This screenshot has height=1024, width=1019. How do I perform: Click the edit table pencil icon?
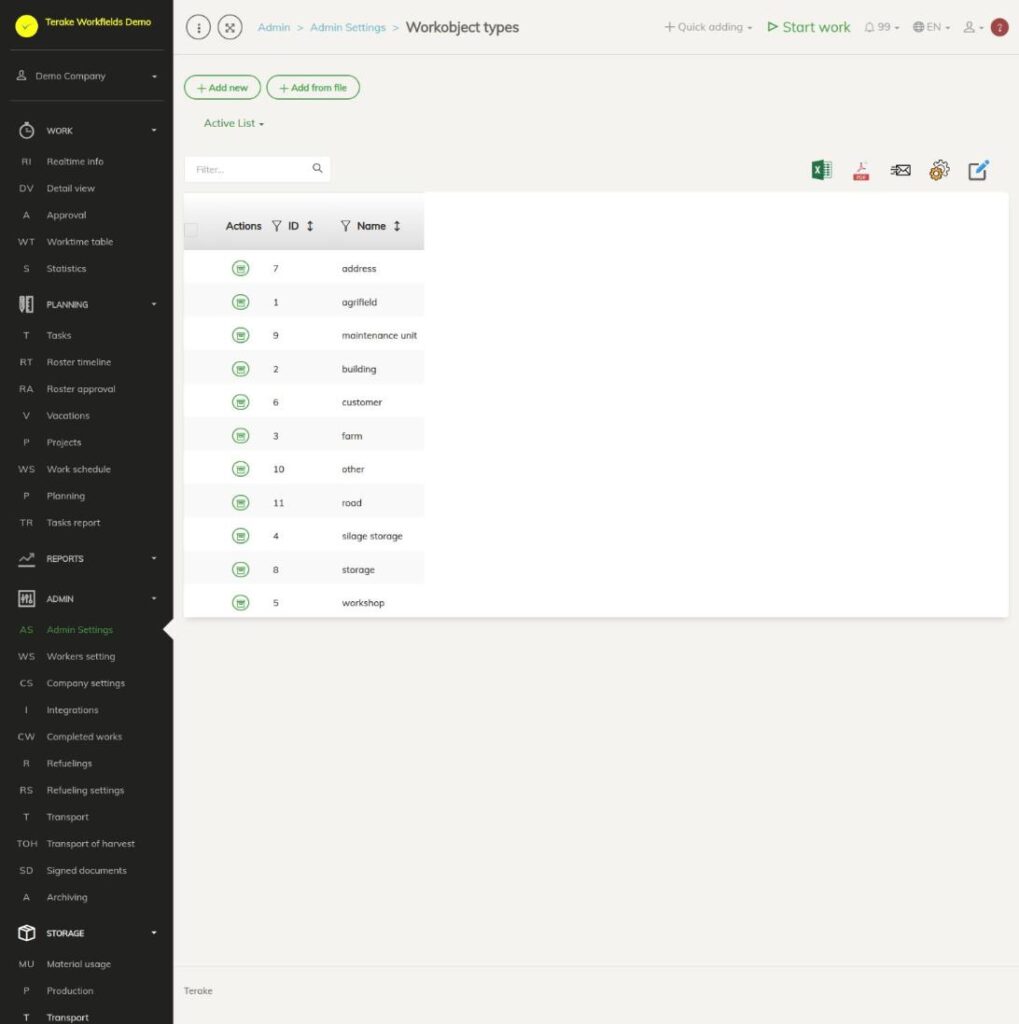click(x=978, y=170)
